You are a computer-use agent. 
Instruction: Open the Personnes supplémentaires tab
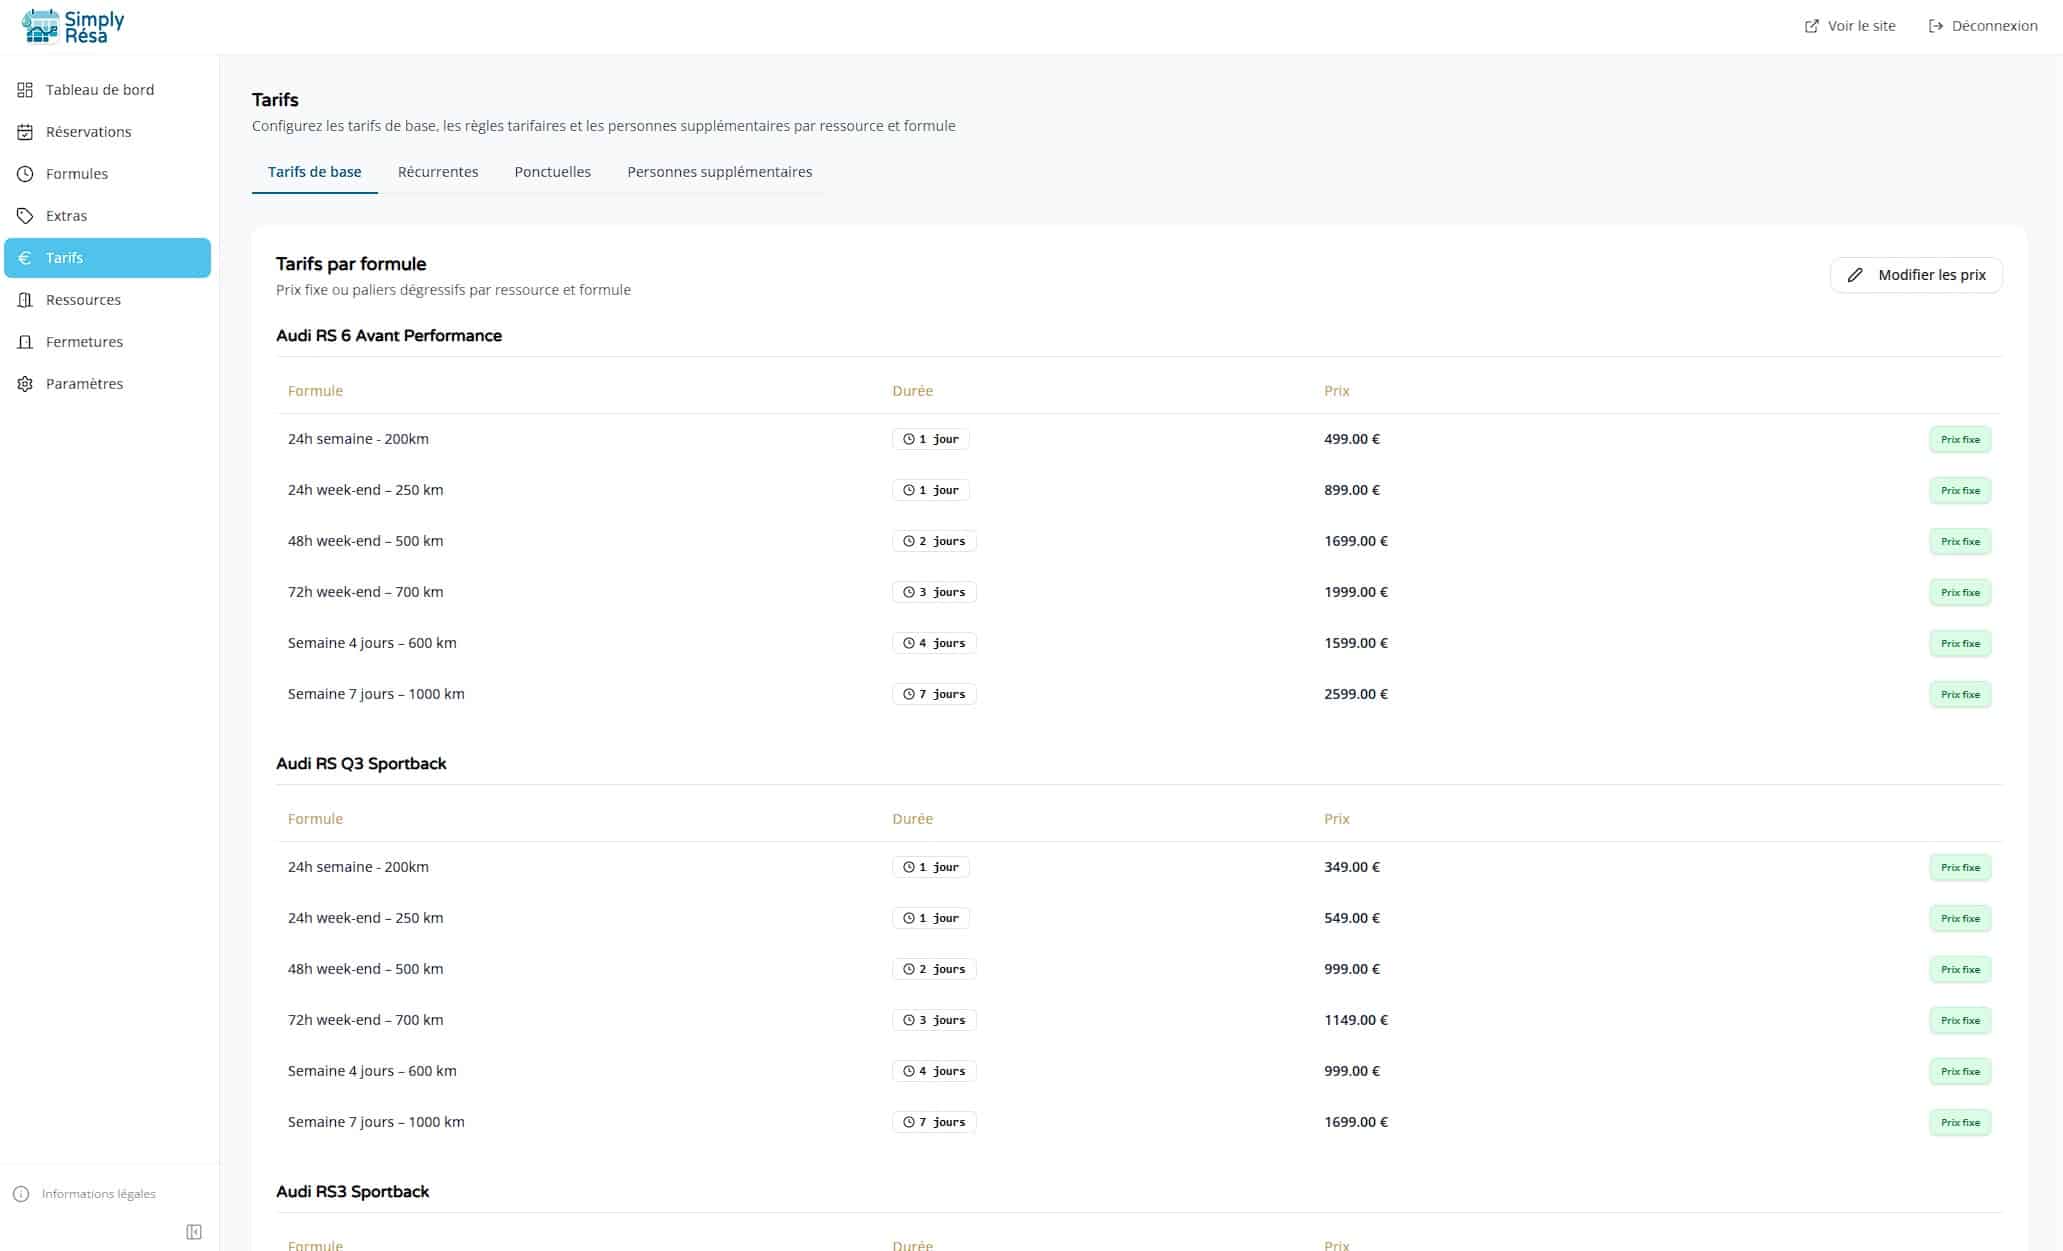point(719,171)
